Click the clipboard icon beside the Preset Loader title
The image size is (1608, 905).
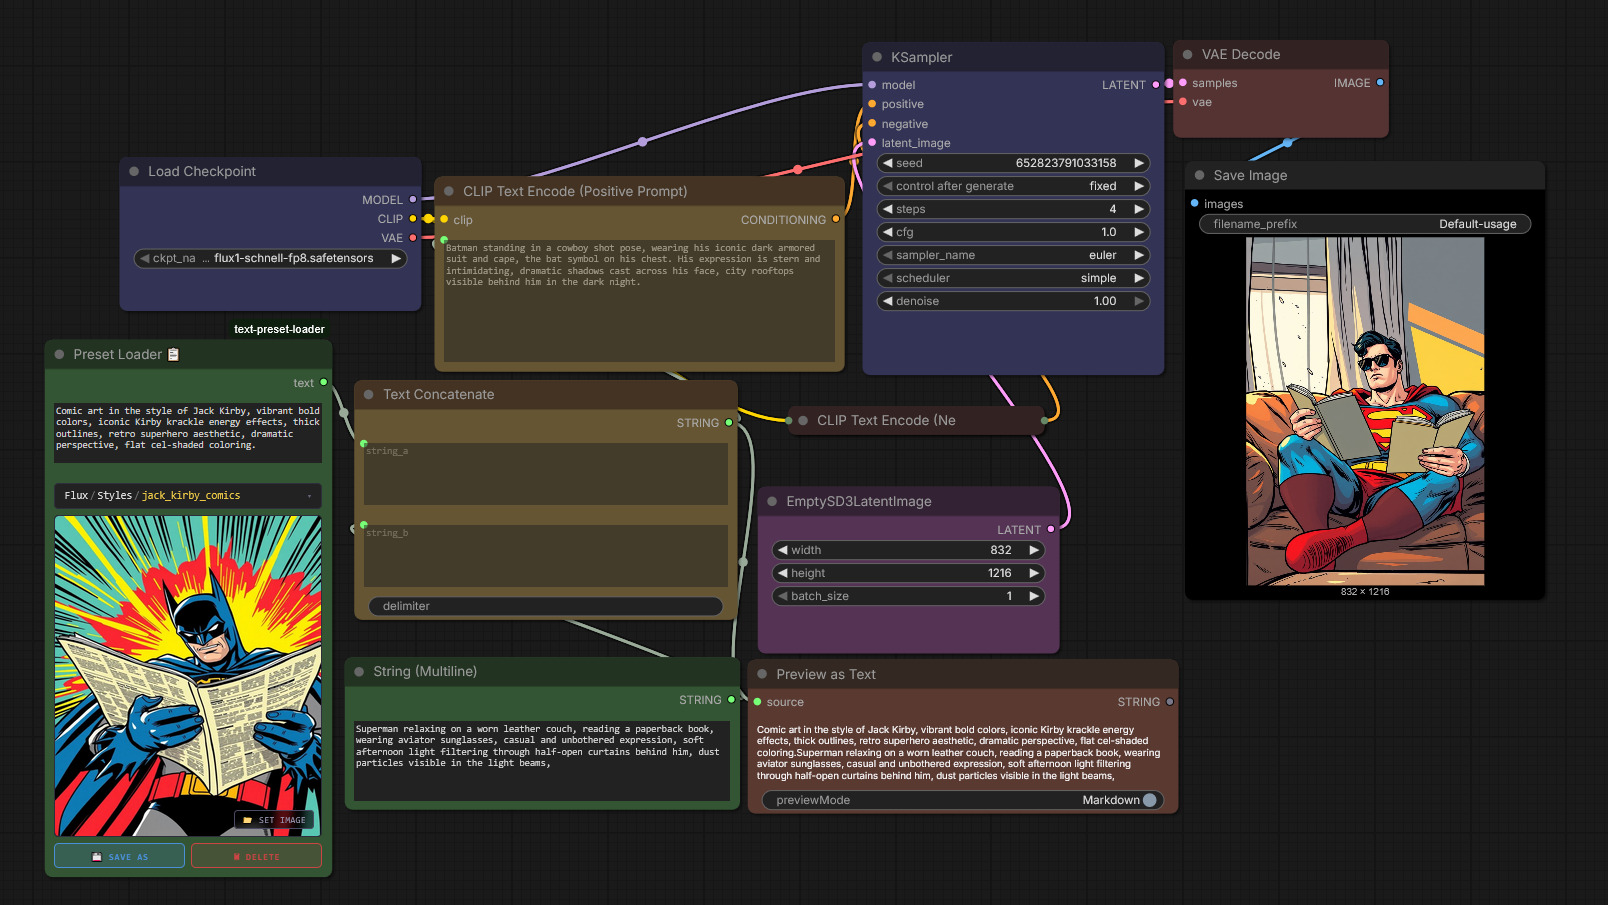point(174,354)
